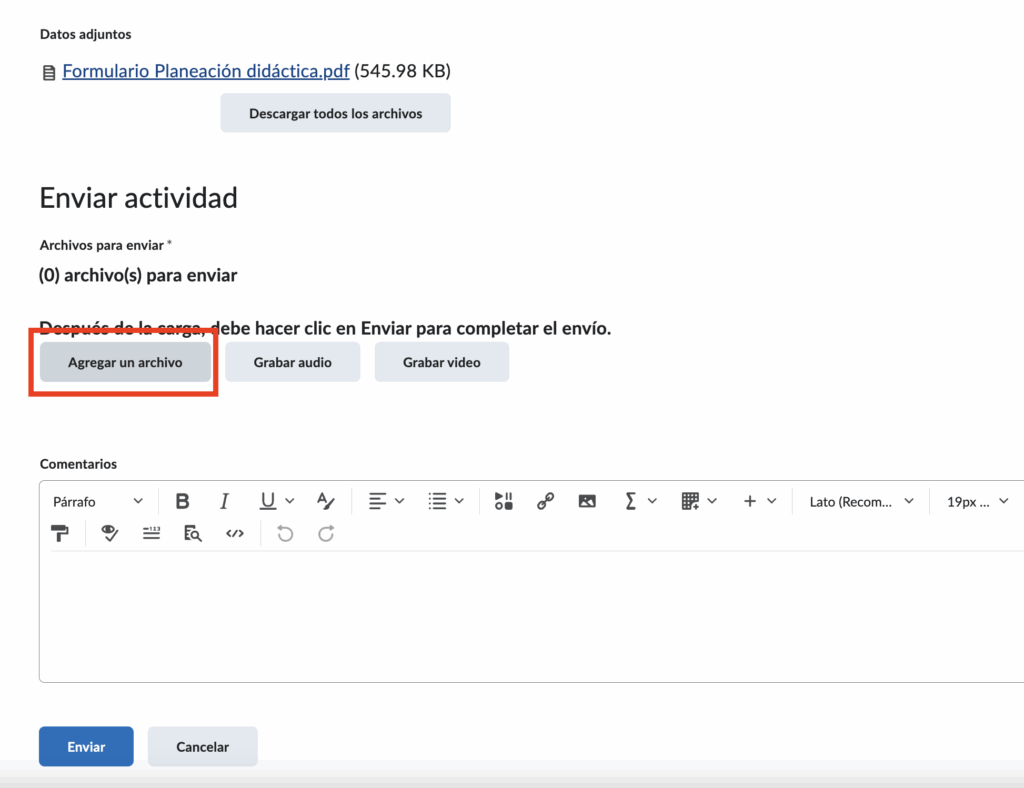The height and width of the screenshot is (788, 1024).
Task: Toggle underline formatting
Action: coord(267,501)
